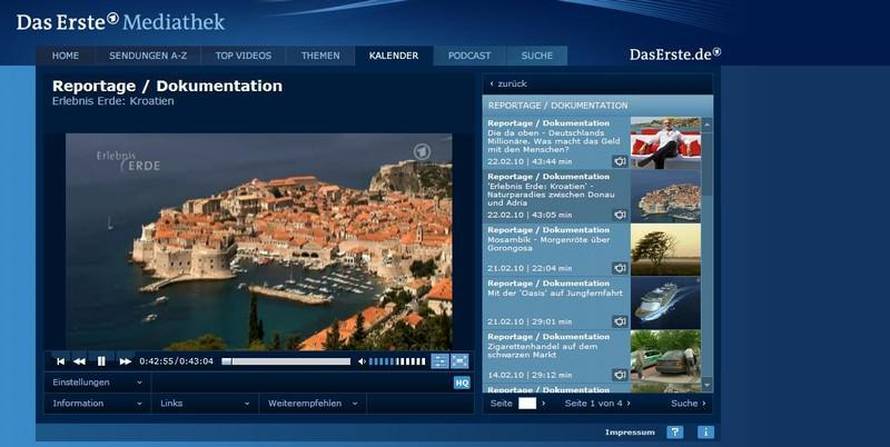Open the player layout options icon
Image resolution: width=890 pixels, height=447 pixels.
[x=439, y=361]
